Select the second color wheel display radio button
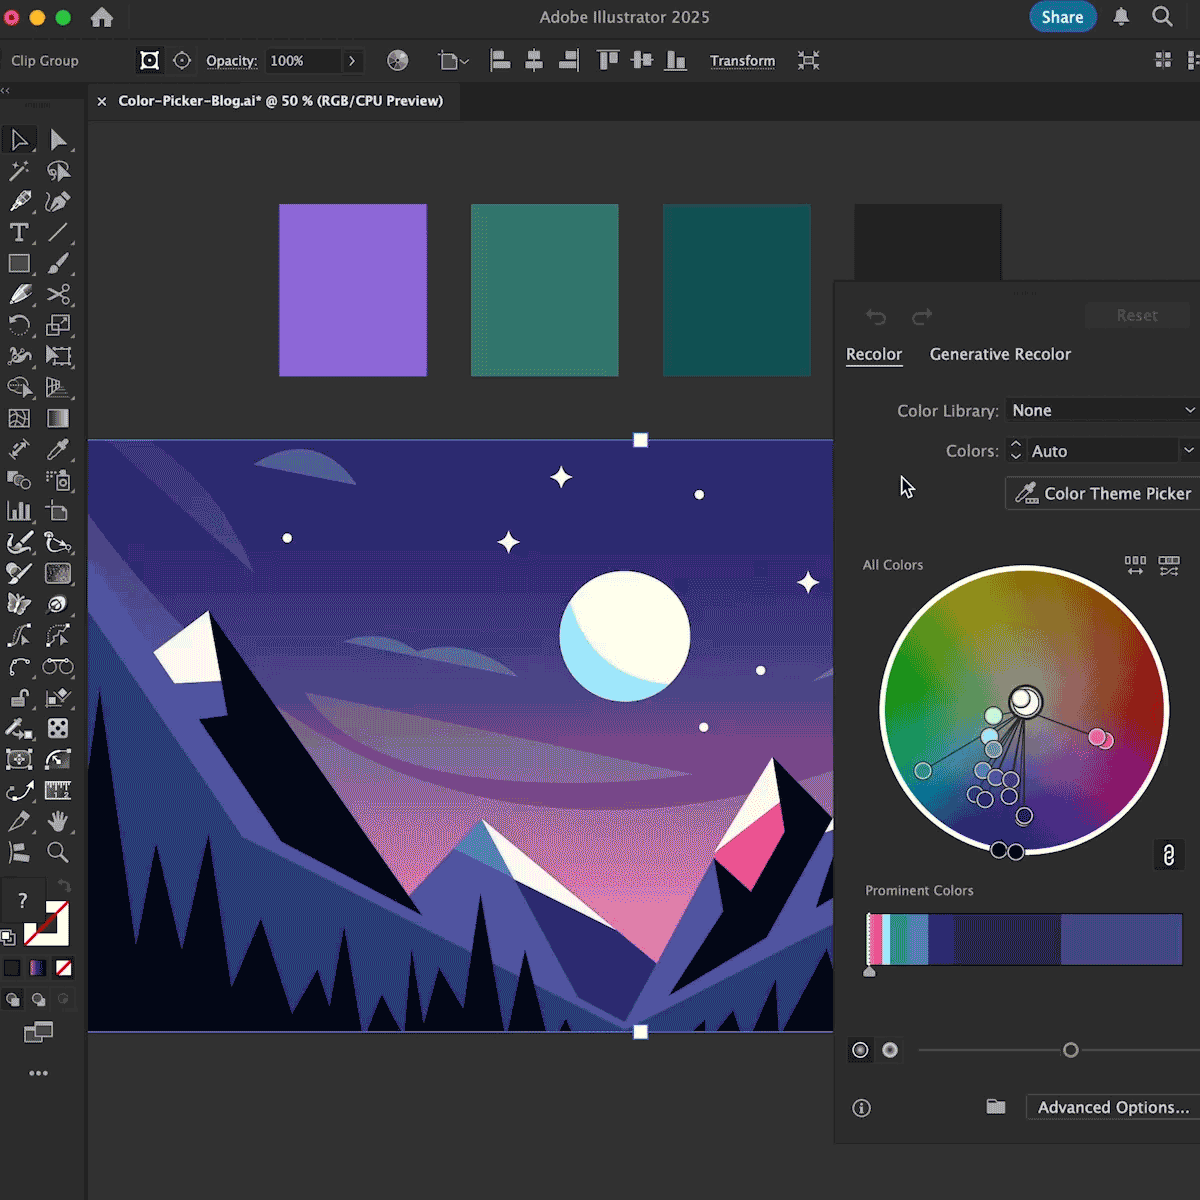The width and height of the screenshot is (1200, 1200). [x=890, y=1050]
